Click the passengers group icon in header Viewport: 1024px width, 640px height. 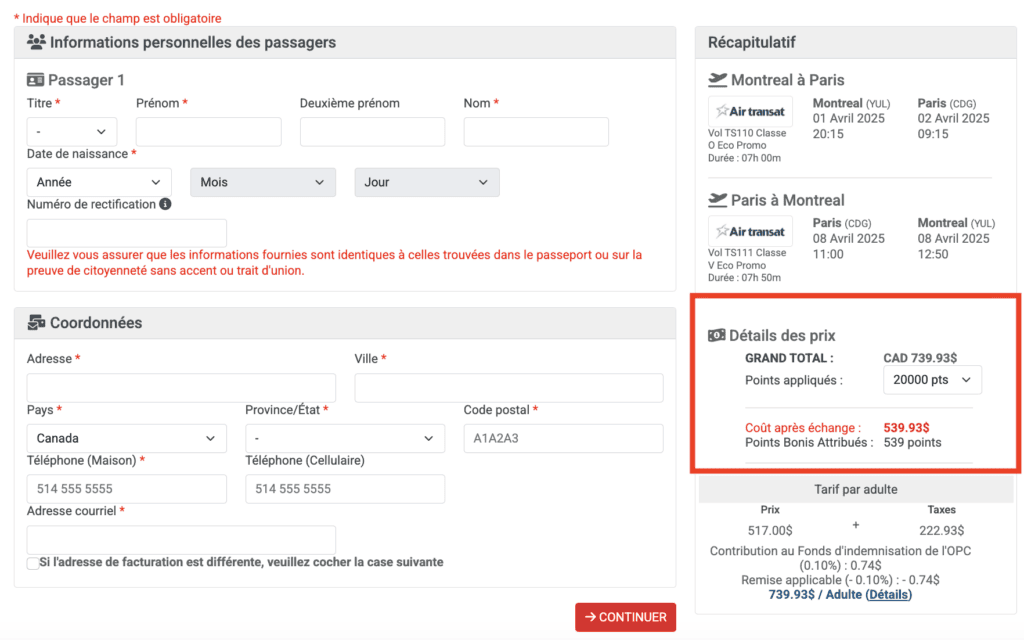37,42
